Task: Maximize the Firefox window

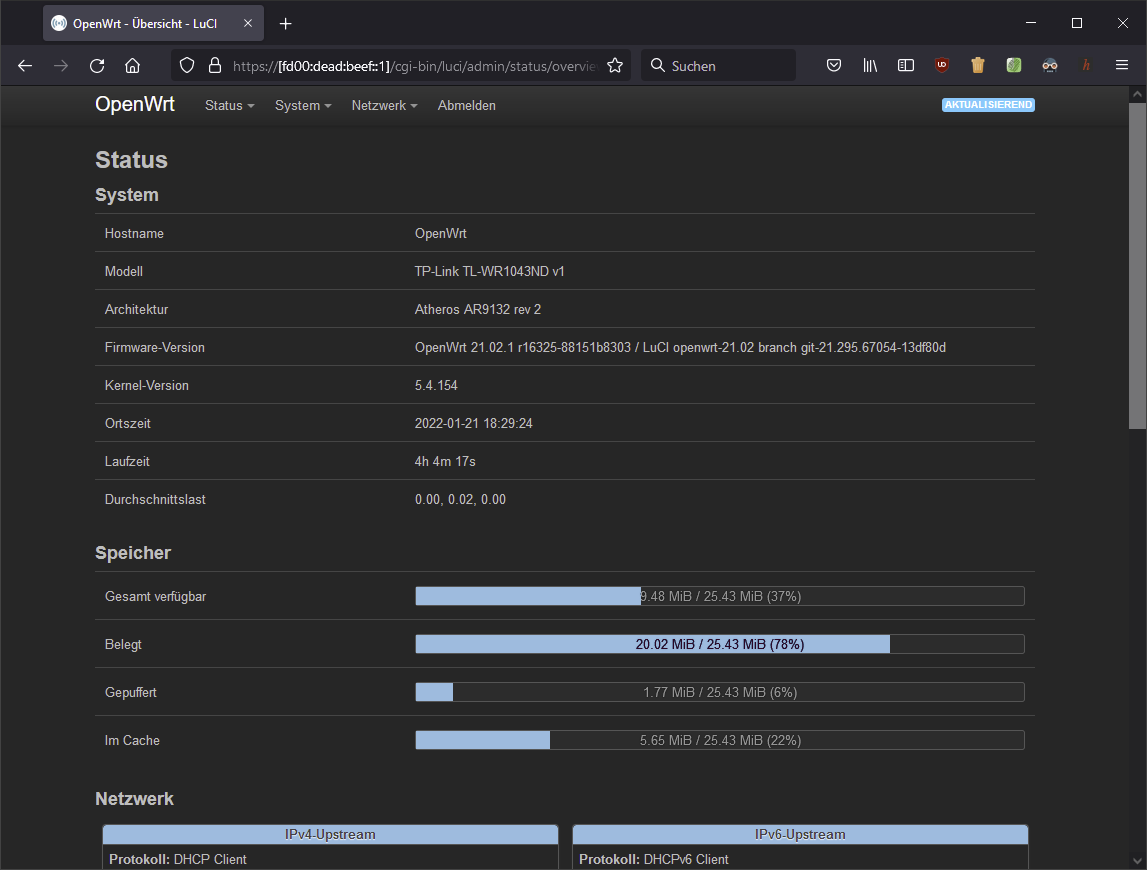Action: point(1077,23)
